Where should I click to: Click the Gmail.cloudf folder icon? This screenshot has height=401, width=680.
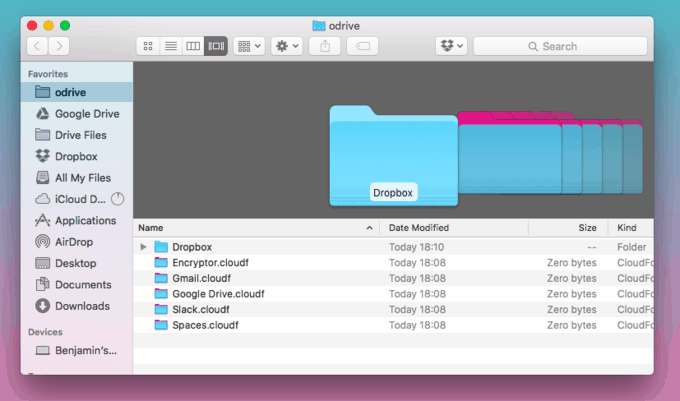click(161, 278)
